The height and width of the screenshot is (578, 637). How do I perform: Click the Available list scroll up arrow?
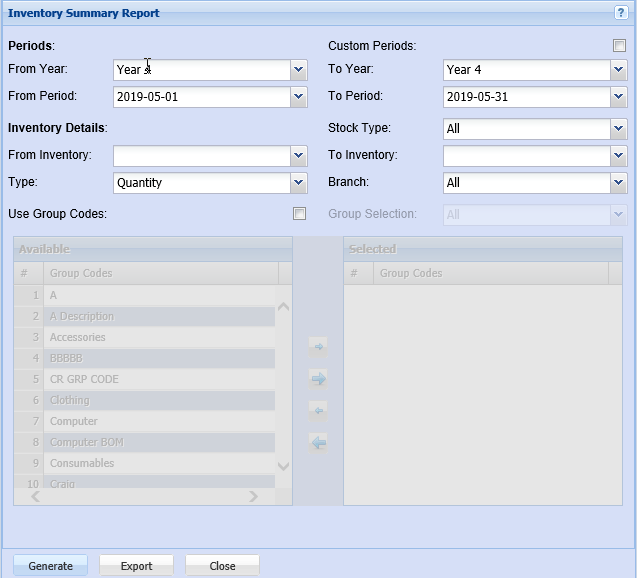pyautogui.click(x=283, y=306)
